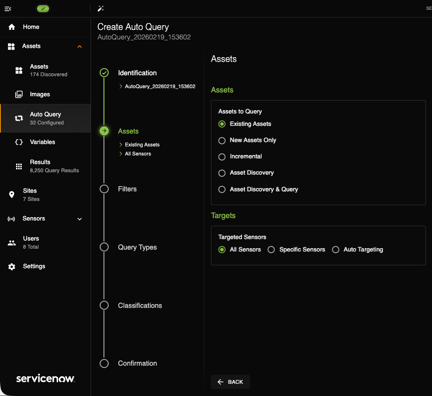
Task: Click the completed Identification step circle
Action: [x=104, y=72]
